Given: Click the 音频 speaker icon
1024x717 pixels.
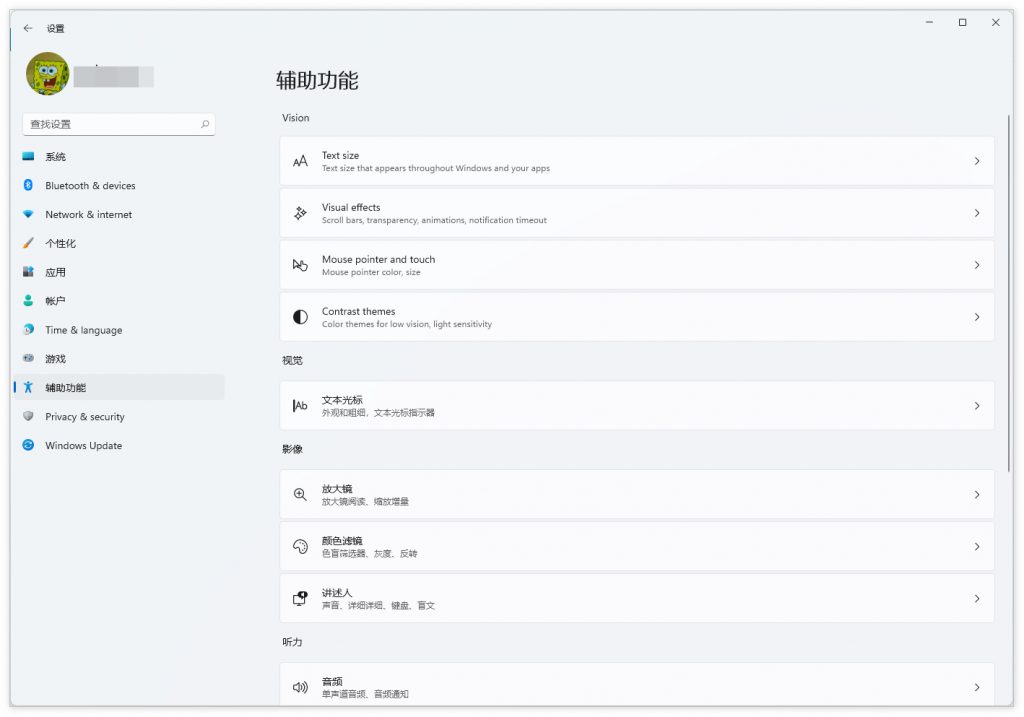Looking at the screenshot, I should pos(300,688).
